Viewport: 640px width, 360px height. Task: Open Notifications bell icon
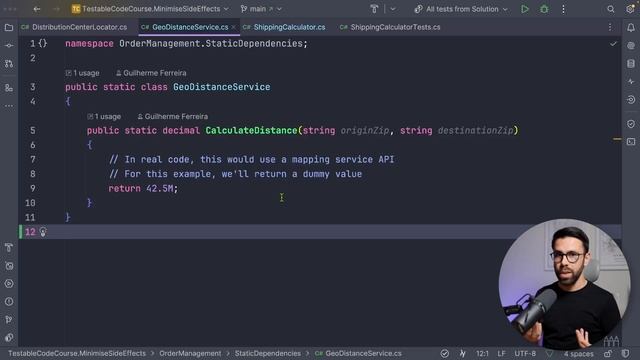coord(631,28)
